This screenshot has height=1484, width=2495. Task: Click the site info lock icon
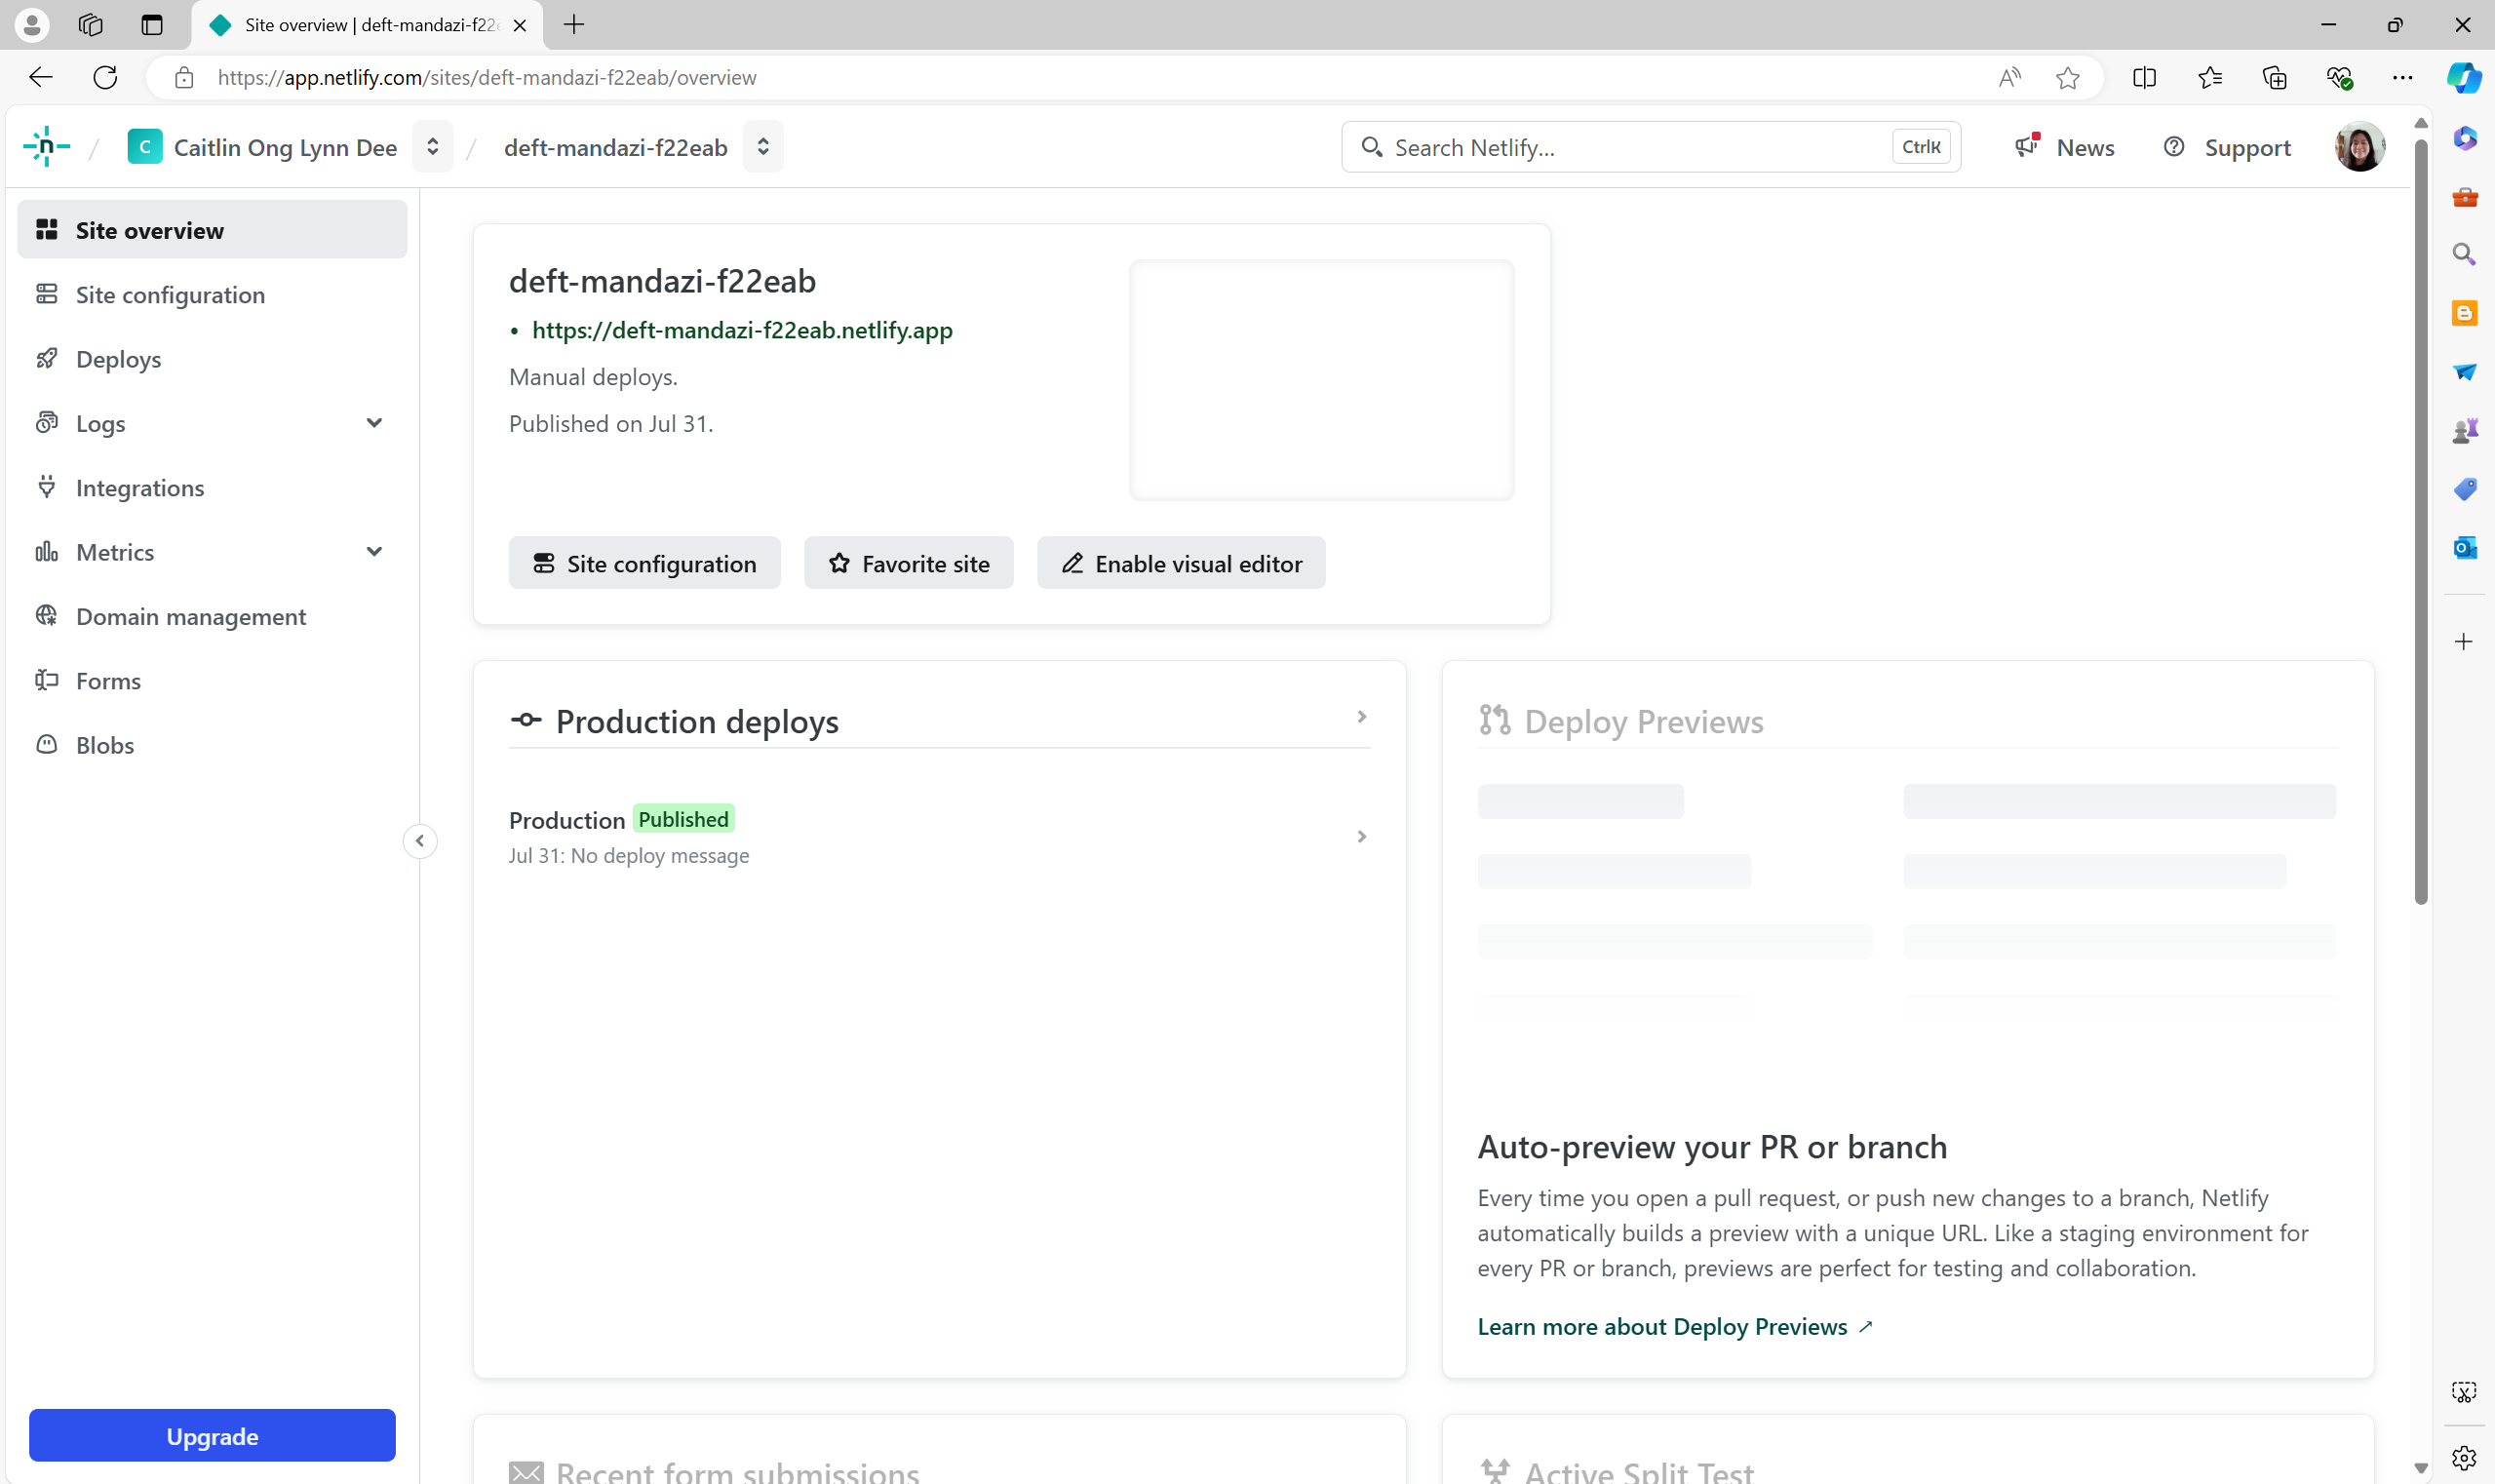click(184, 77)
